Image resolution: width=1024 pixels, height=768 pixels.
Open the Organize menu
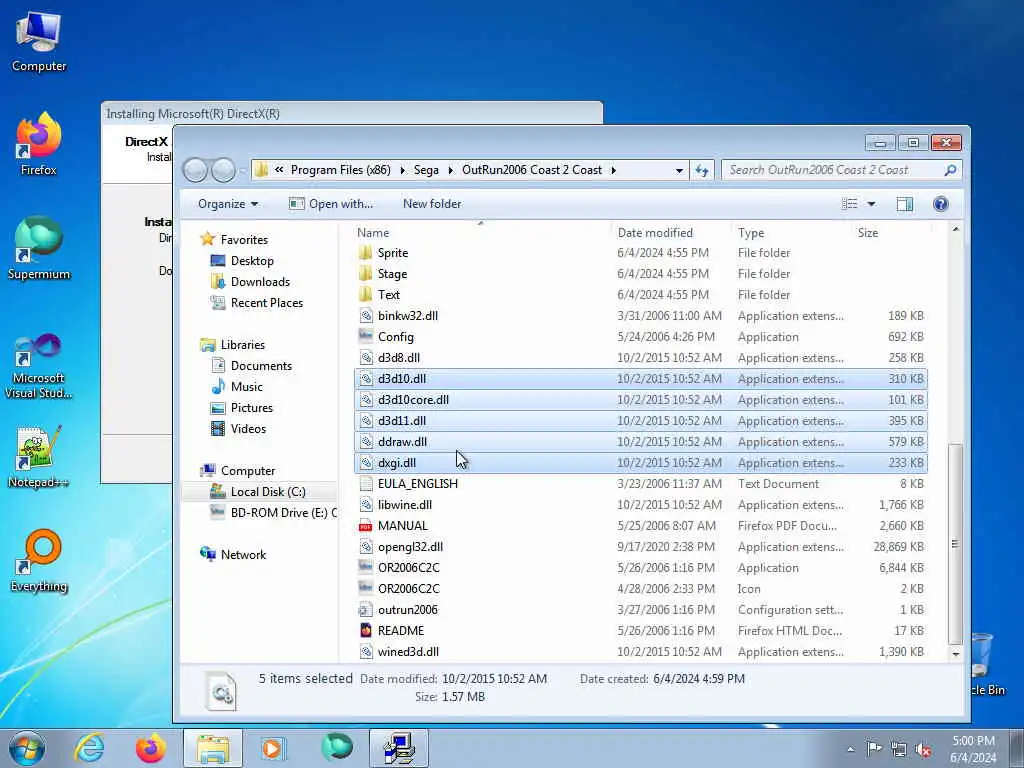pos(228,204)
